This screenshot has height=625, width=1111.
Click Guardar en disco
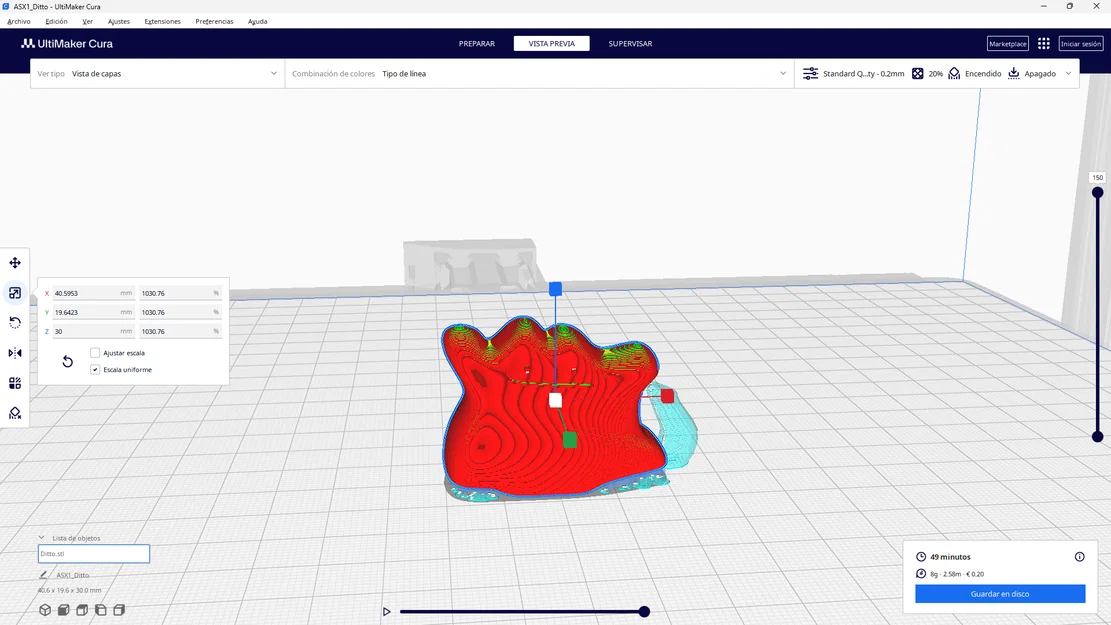[1000, 593]
